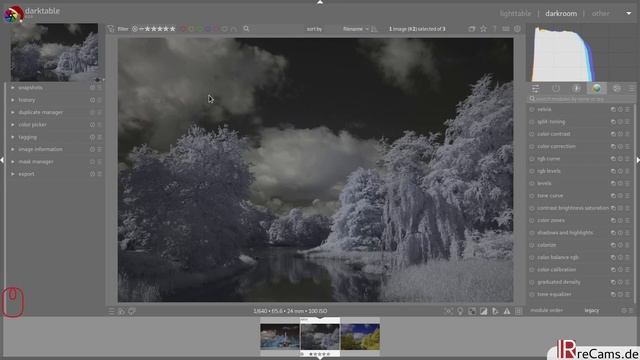The width and height of the screenshot is (640, 360).
Task: Enable the rgb levels module
Action: click(x=532, y=171)
